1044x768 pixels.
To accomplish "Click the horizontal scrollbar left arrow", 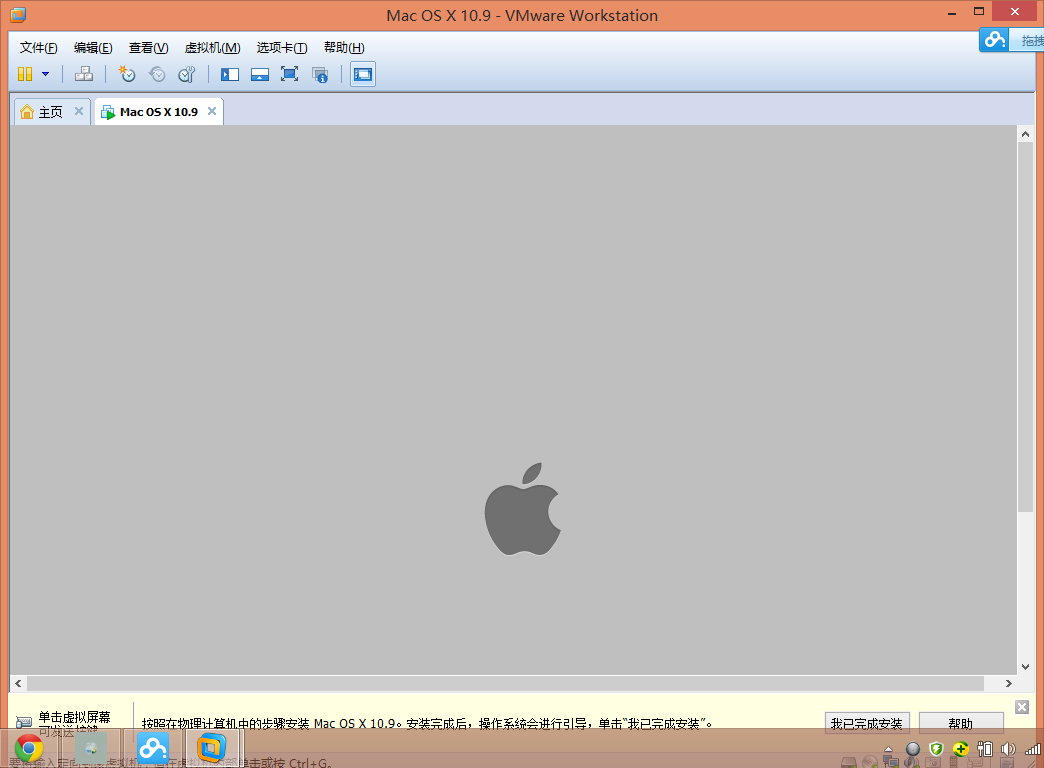I will coord(18,683).
